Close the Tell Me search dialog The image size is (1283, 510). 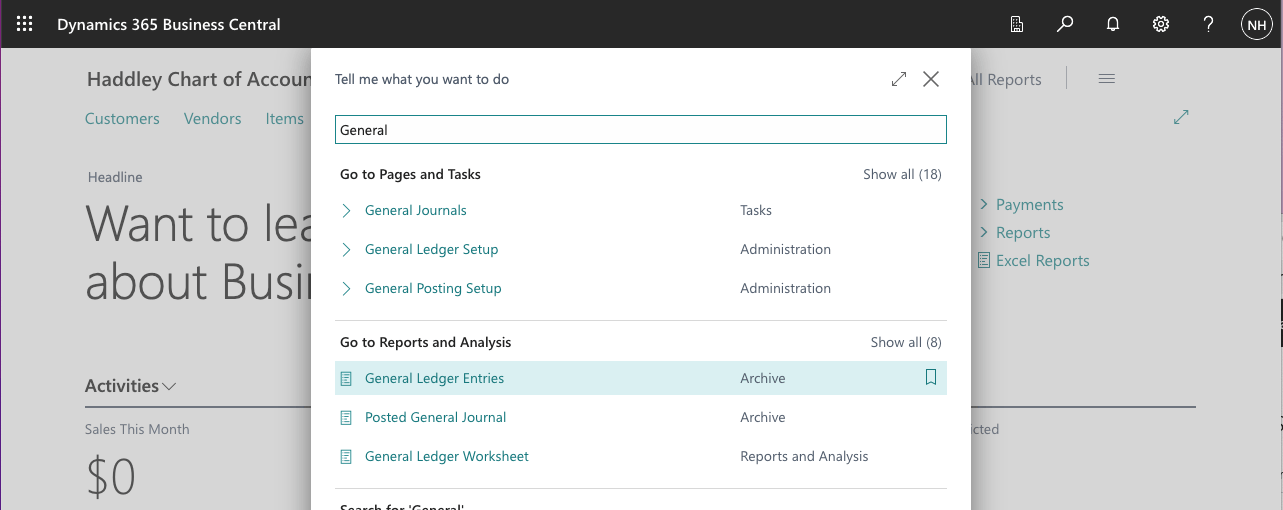(931, 79)
